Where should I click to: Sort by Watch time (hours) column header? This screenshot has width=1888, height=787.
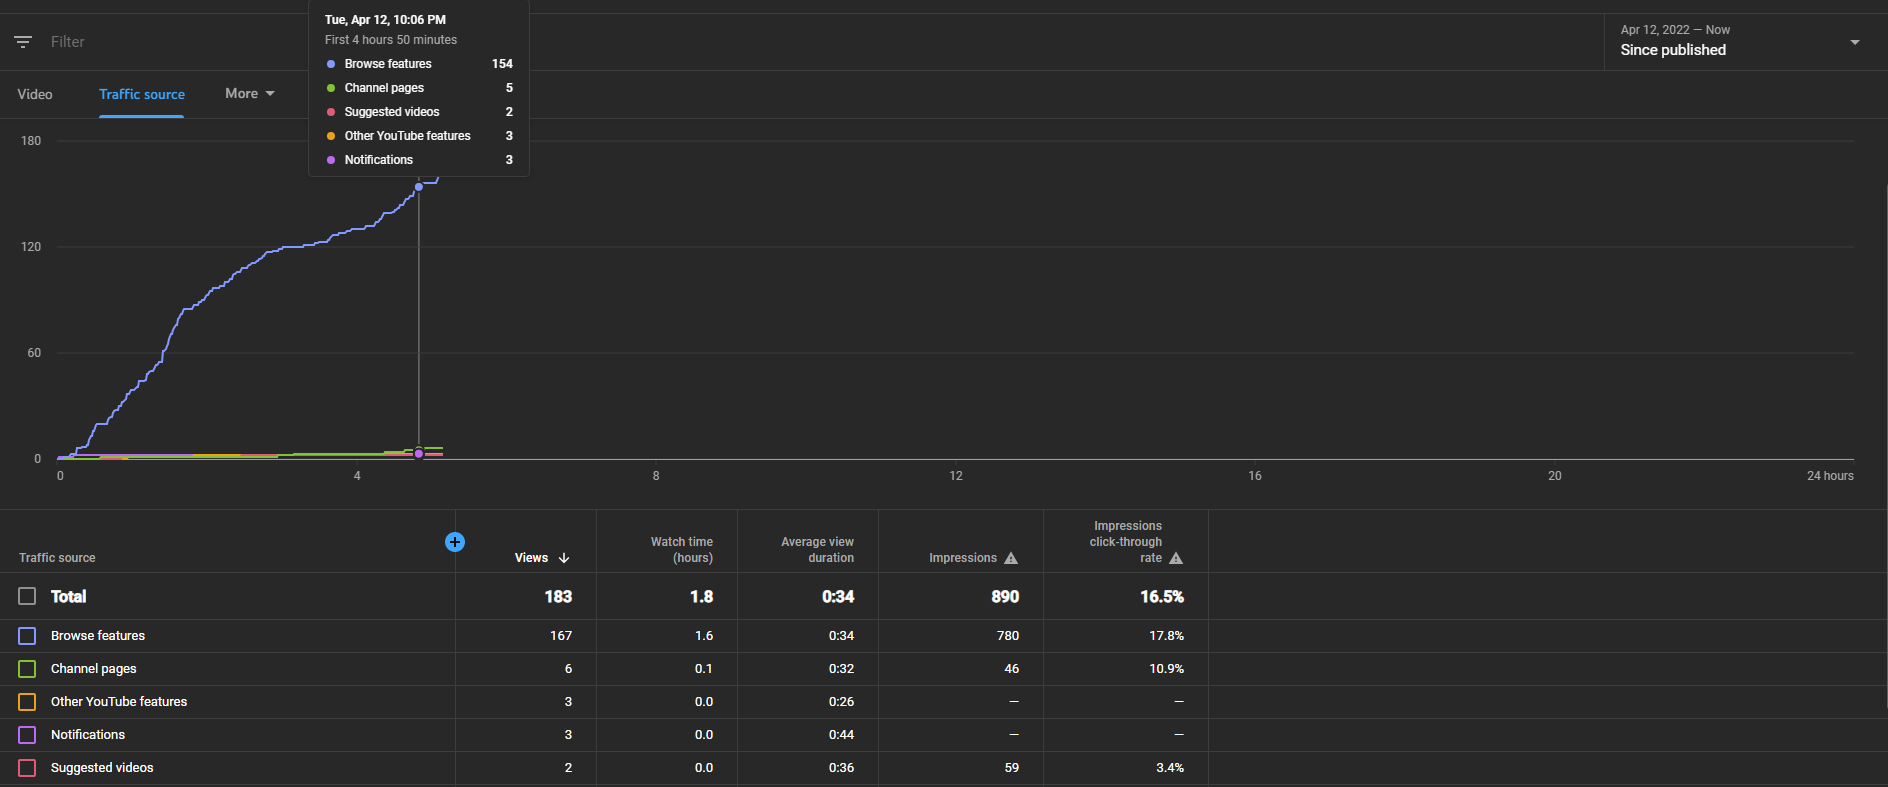coord(682,550)
